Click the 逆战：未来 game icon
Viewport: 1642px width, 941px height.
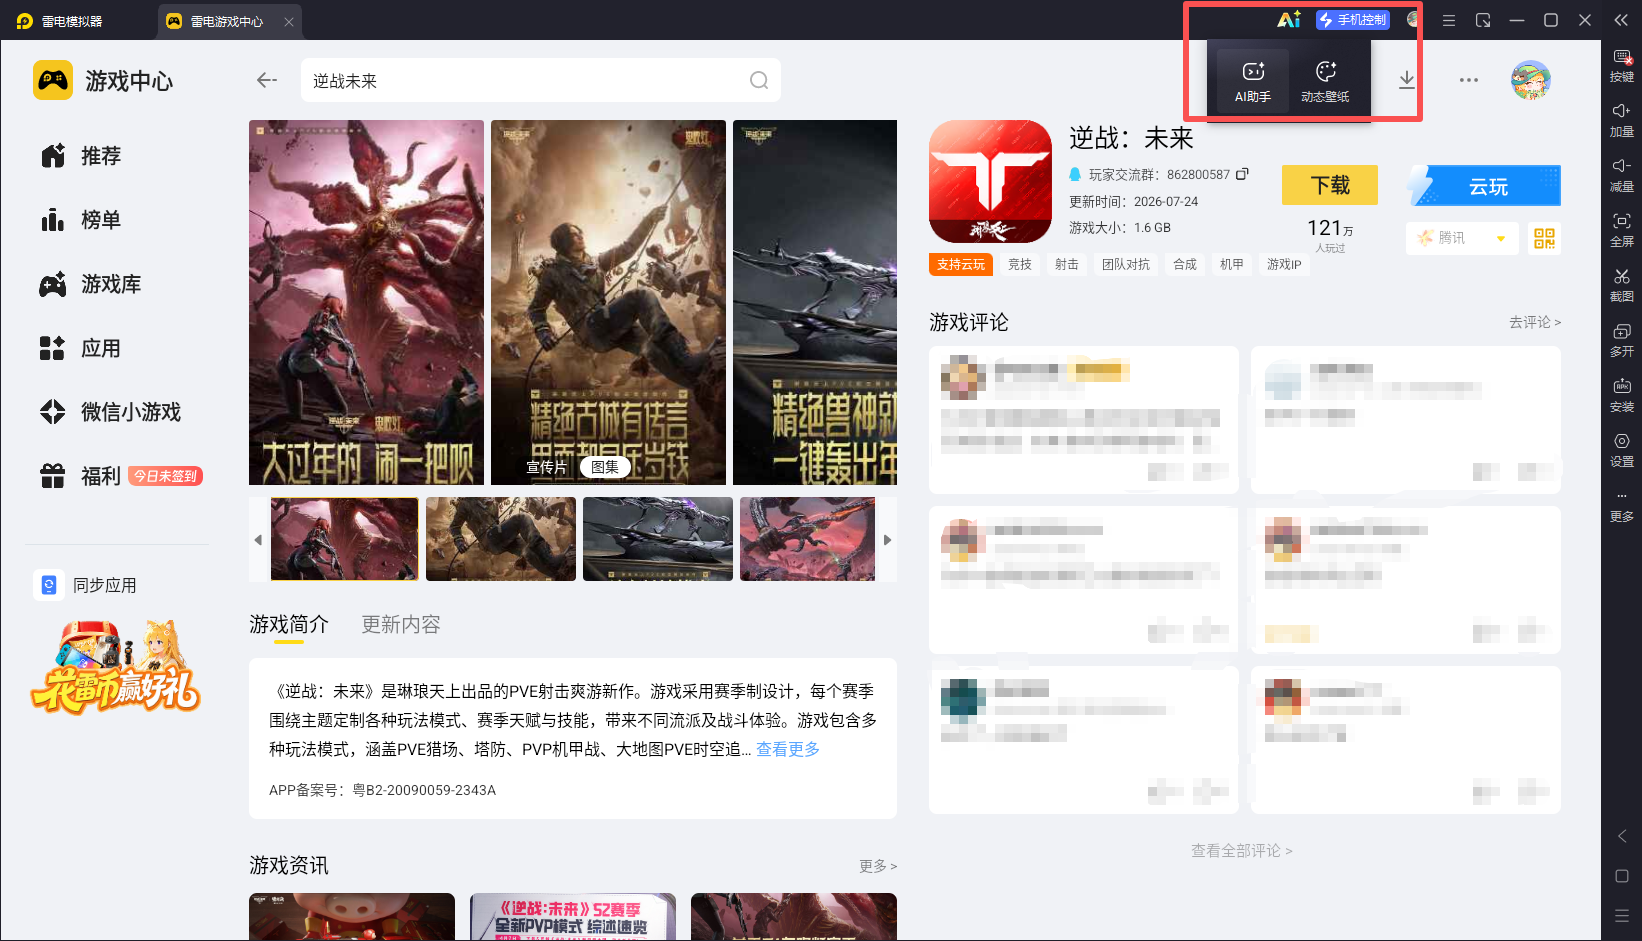990,182
